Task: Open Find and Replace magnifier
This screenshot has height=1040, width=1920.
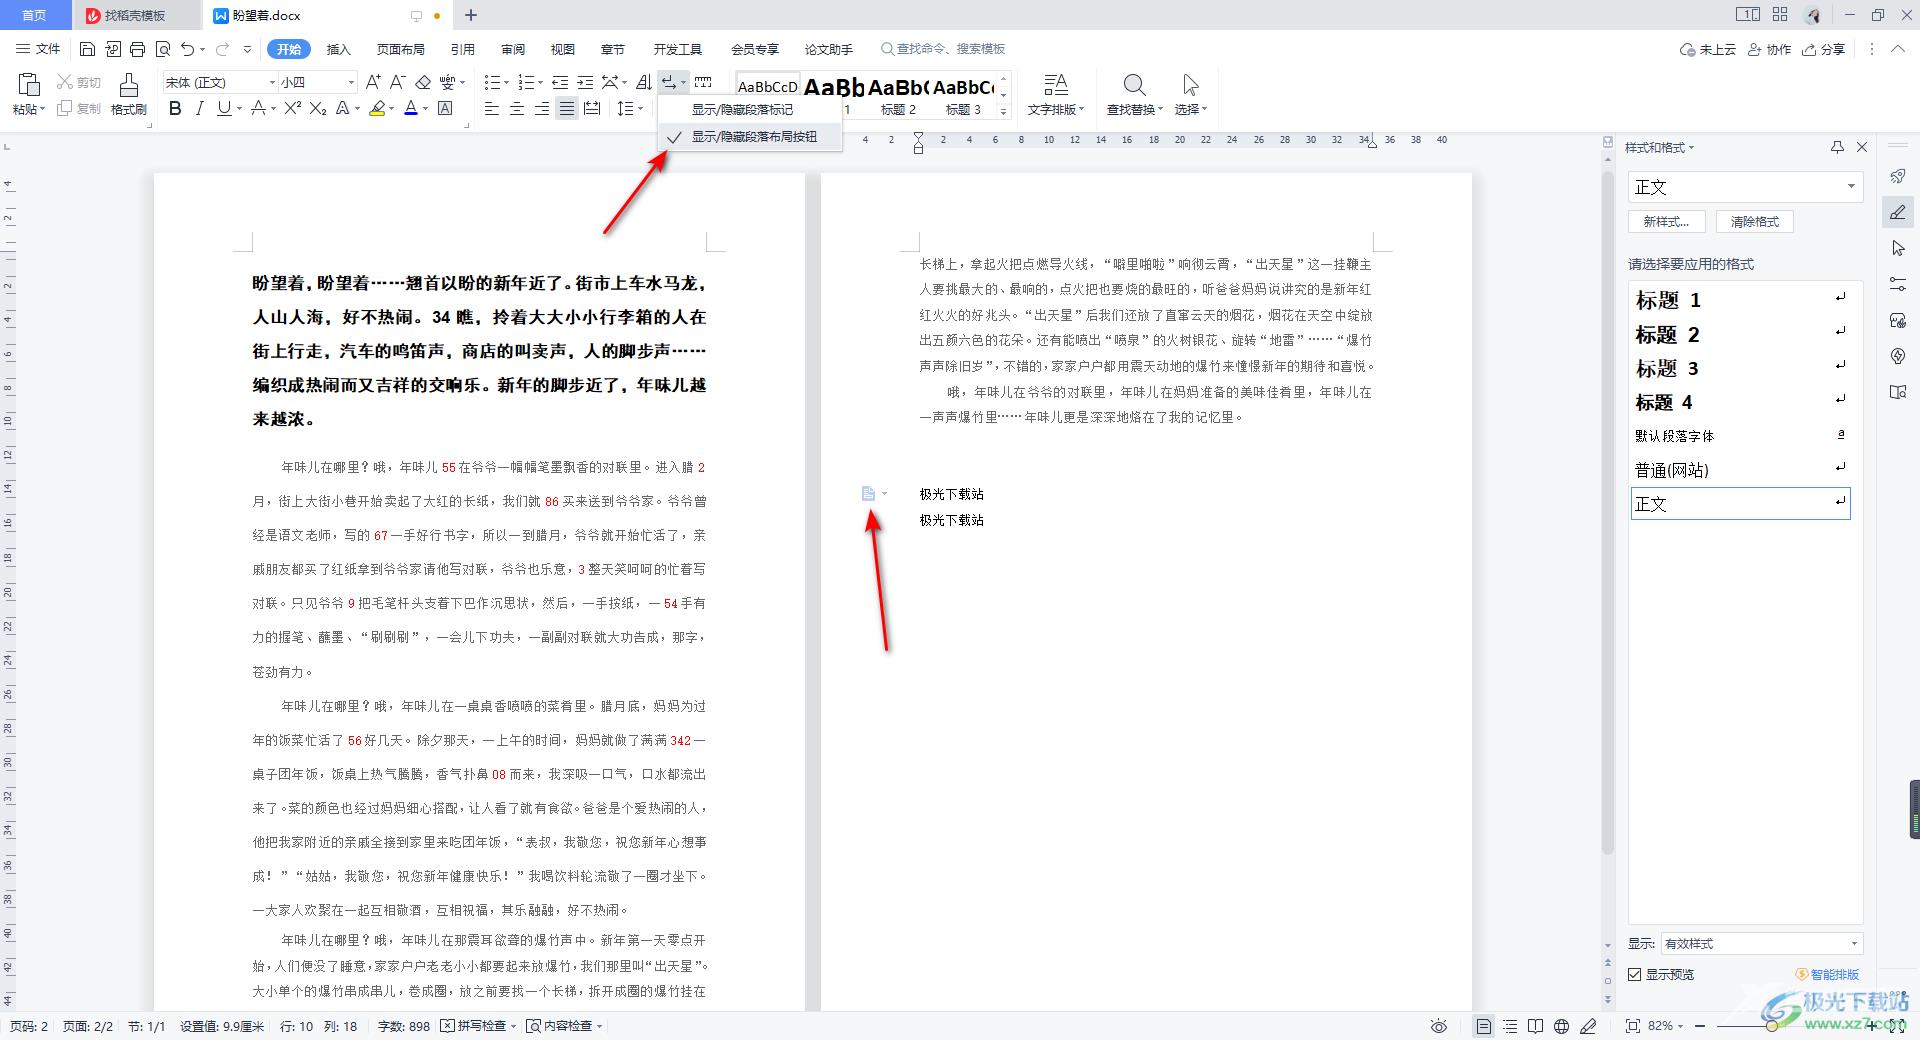Action: 1134,86
